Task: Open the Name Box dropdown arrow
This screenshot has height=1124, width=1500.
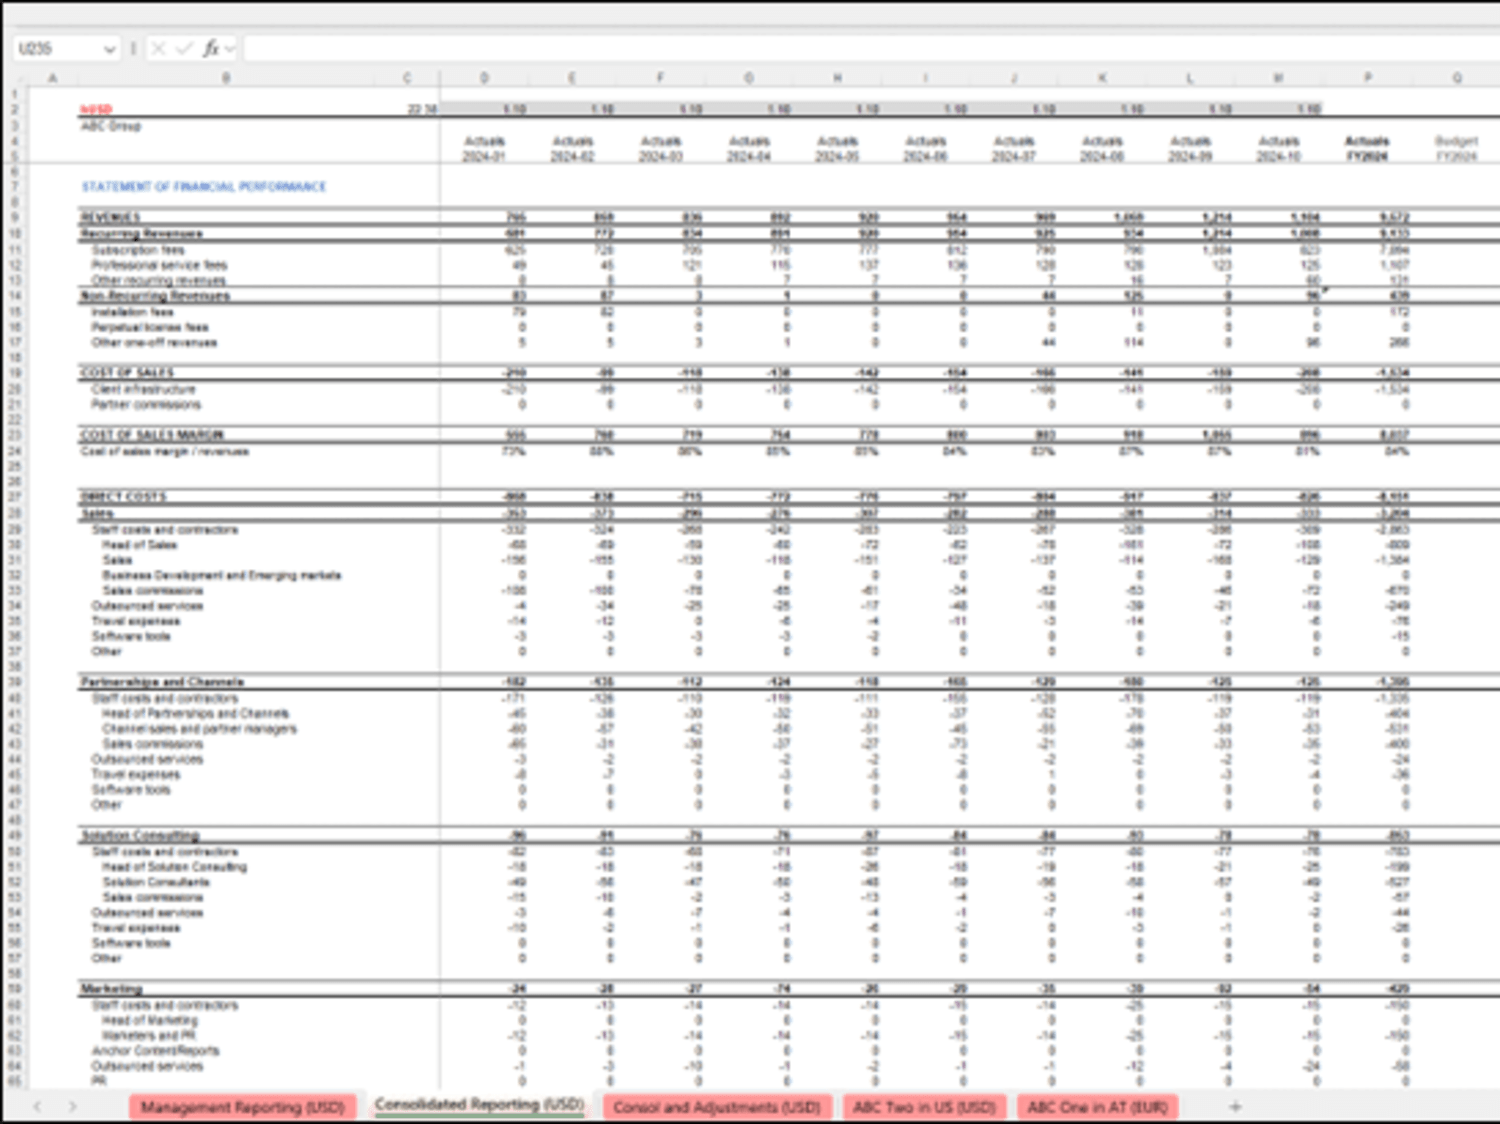Action: [109, 49]
